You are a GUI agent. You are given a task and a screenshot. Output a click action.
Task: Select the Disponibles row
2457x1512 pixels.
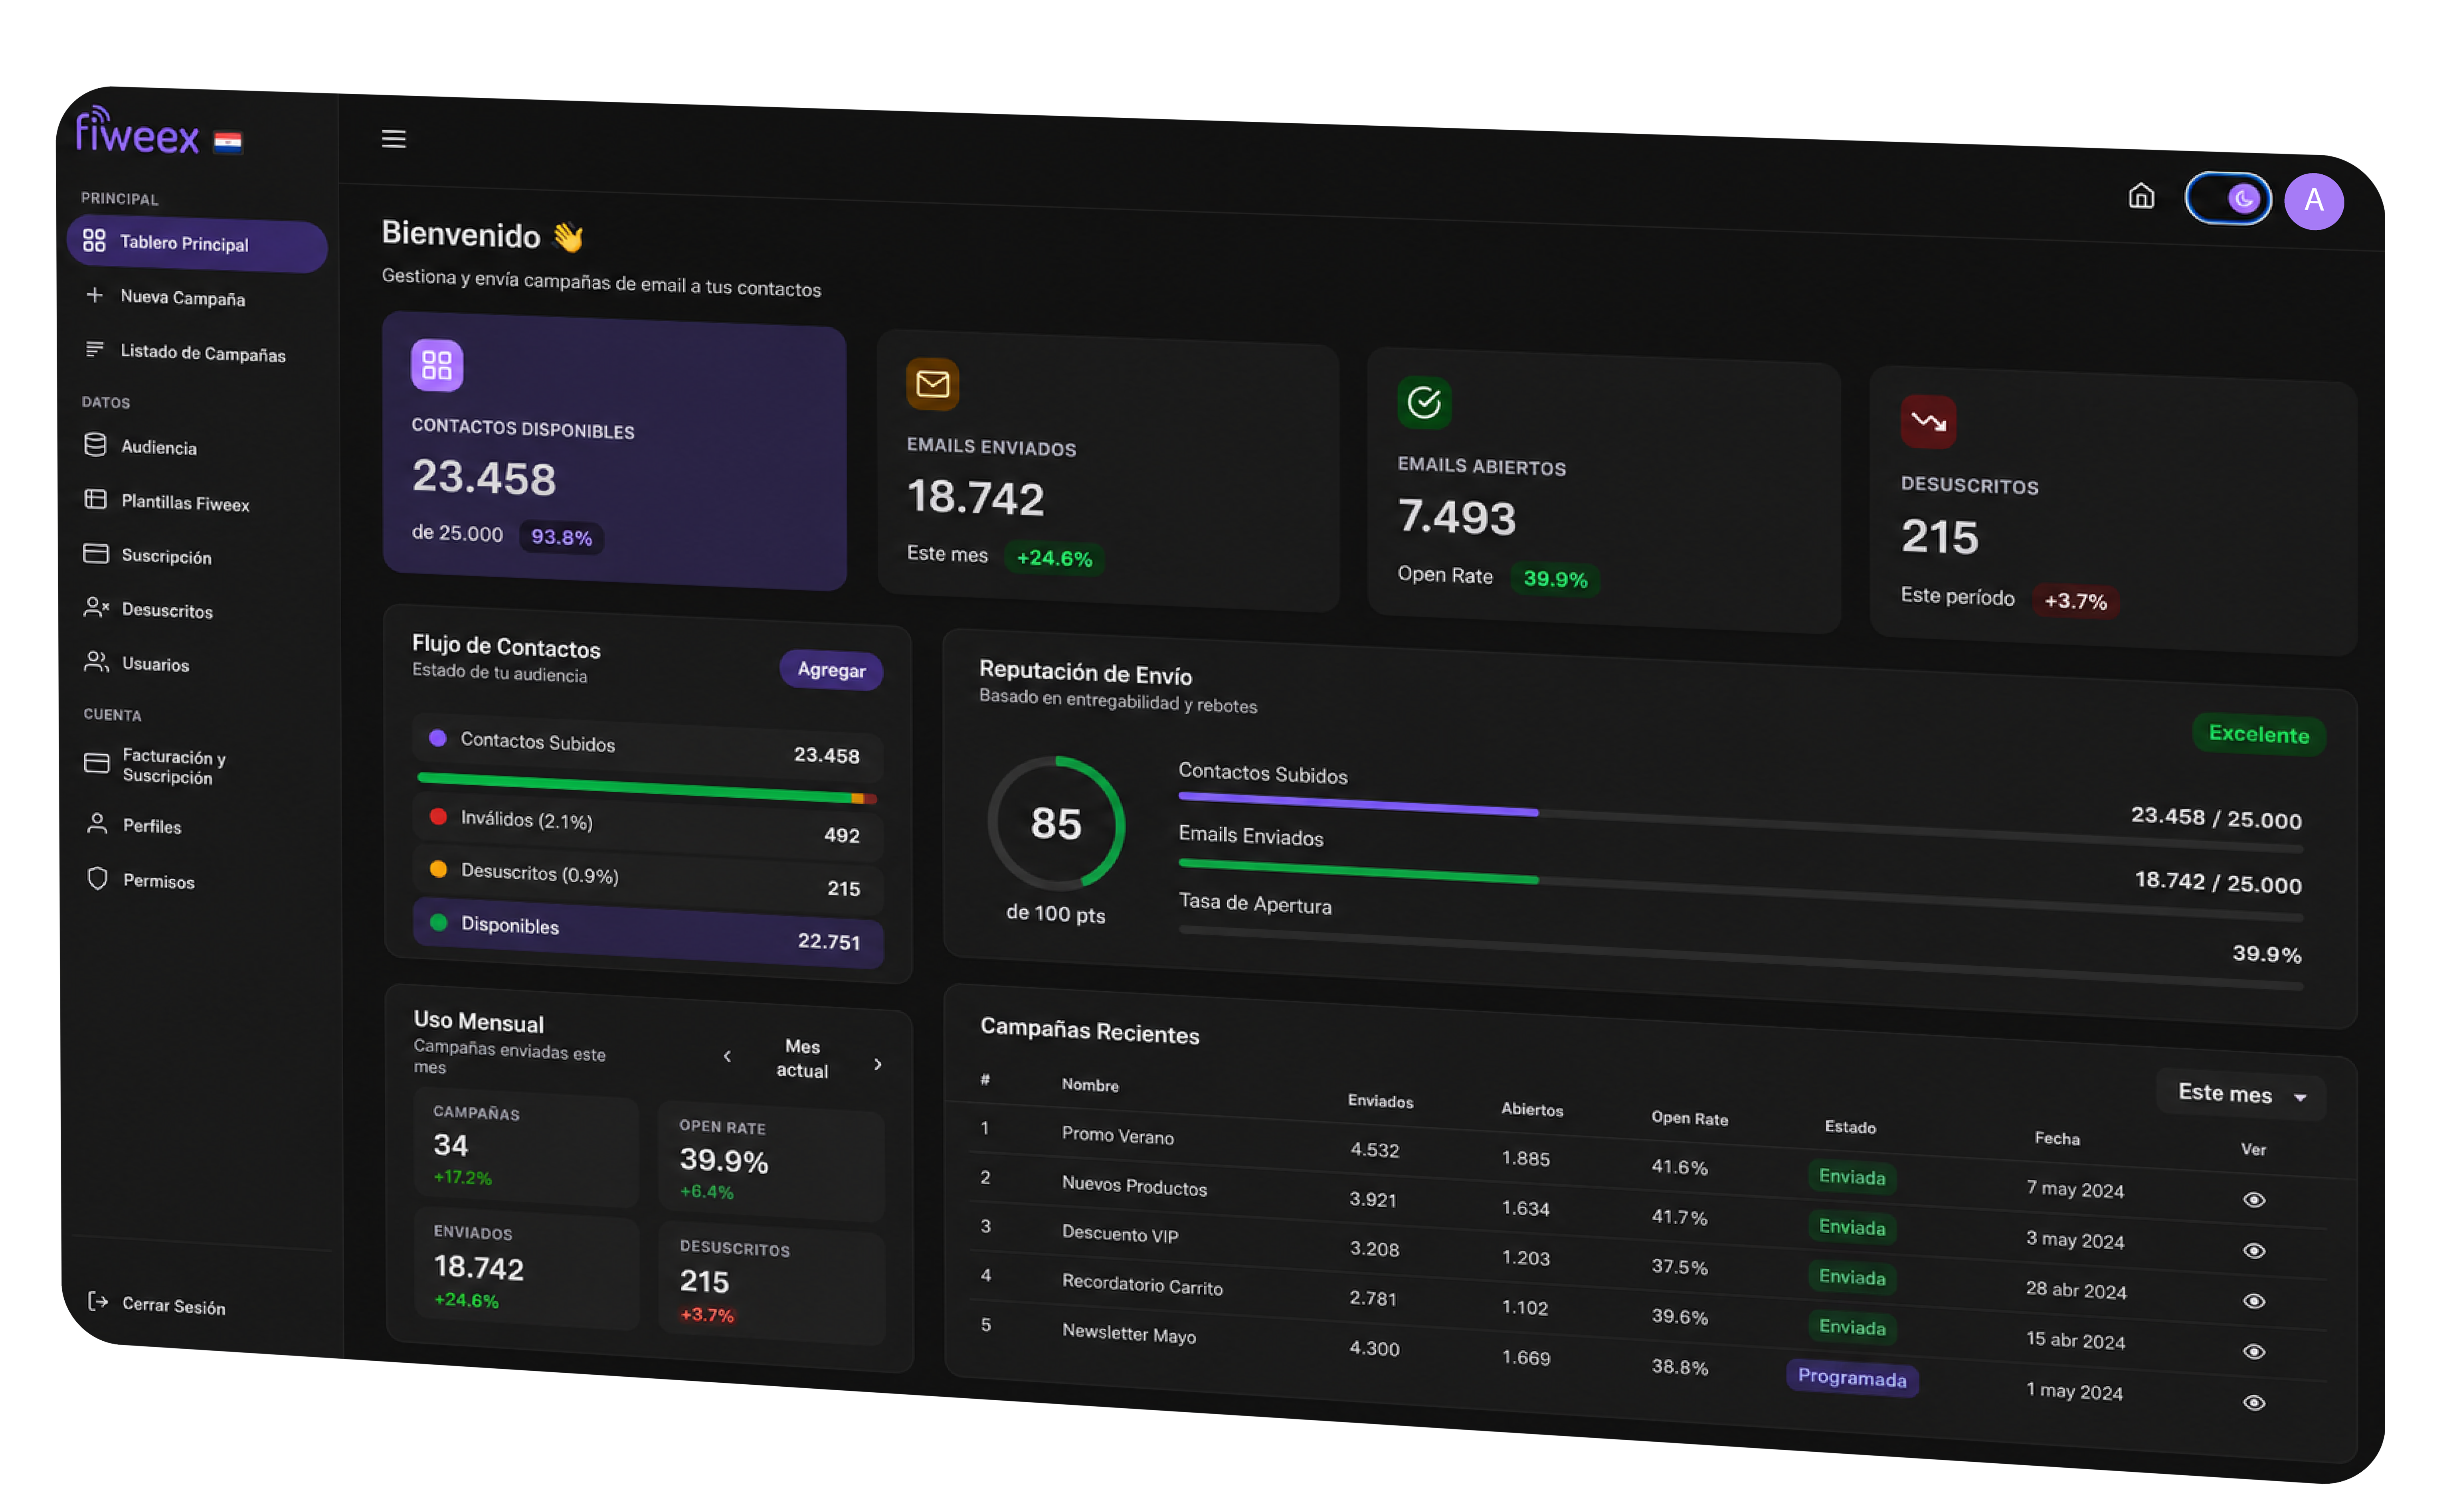click(x=648, y=932)
